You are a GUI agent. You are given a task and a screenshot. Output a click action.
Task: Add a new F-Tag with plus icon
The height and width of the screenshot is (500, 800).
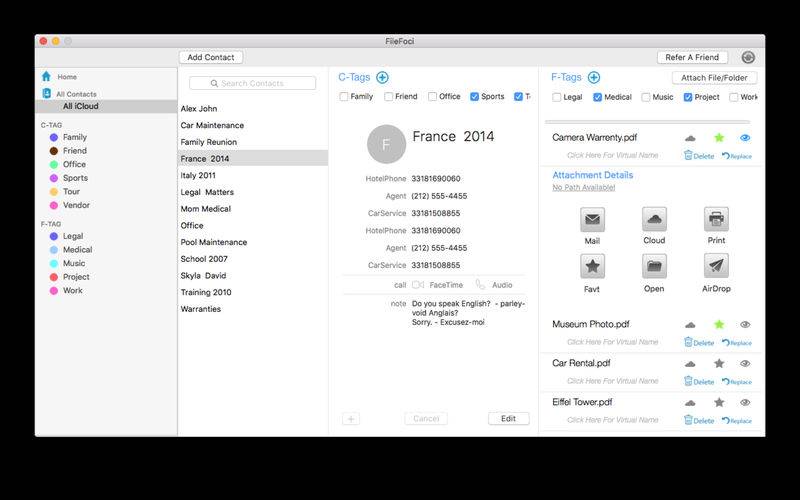(594, 77)
